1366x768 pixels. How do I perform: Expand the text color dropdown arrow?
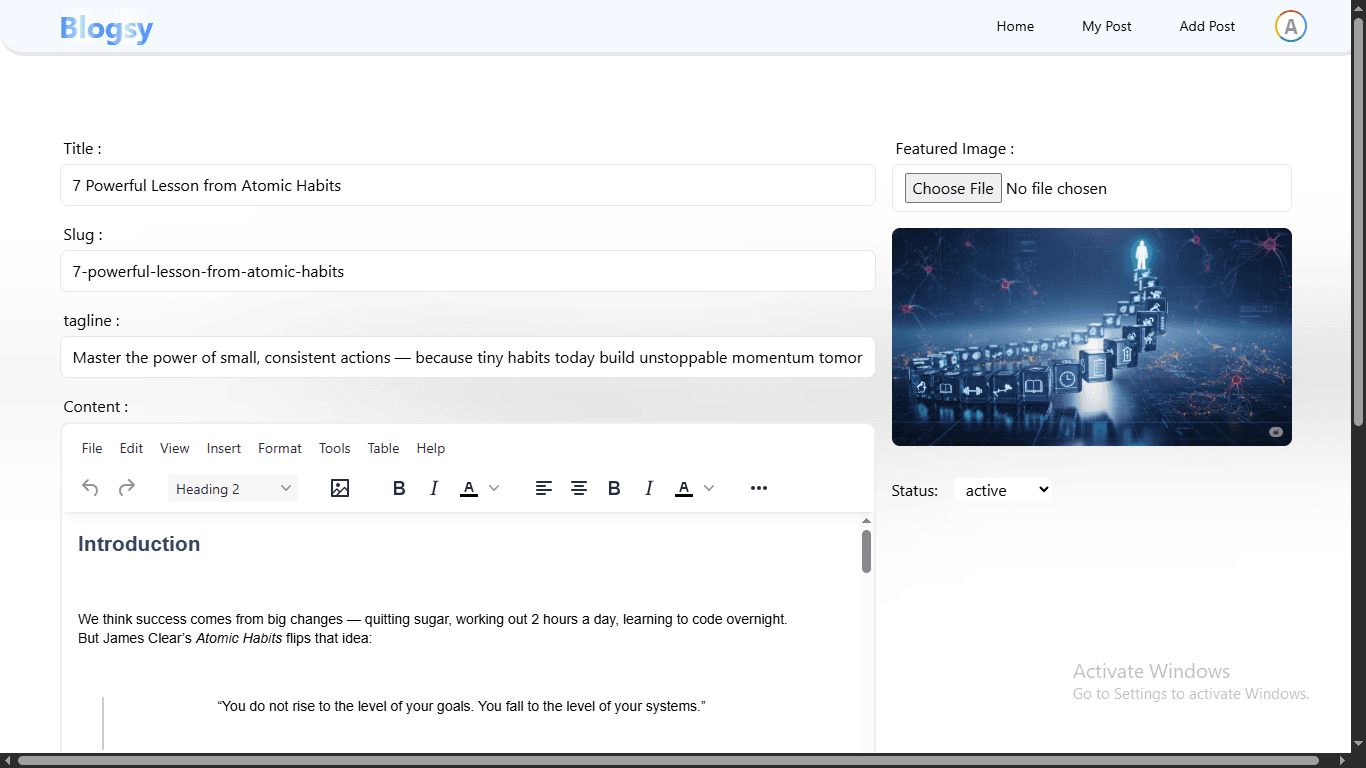(x=492, y=488)
